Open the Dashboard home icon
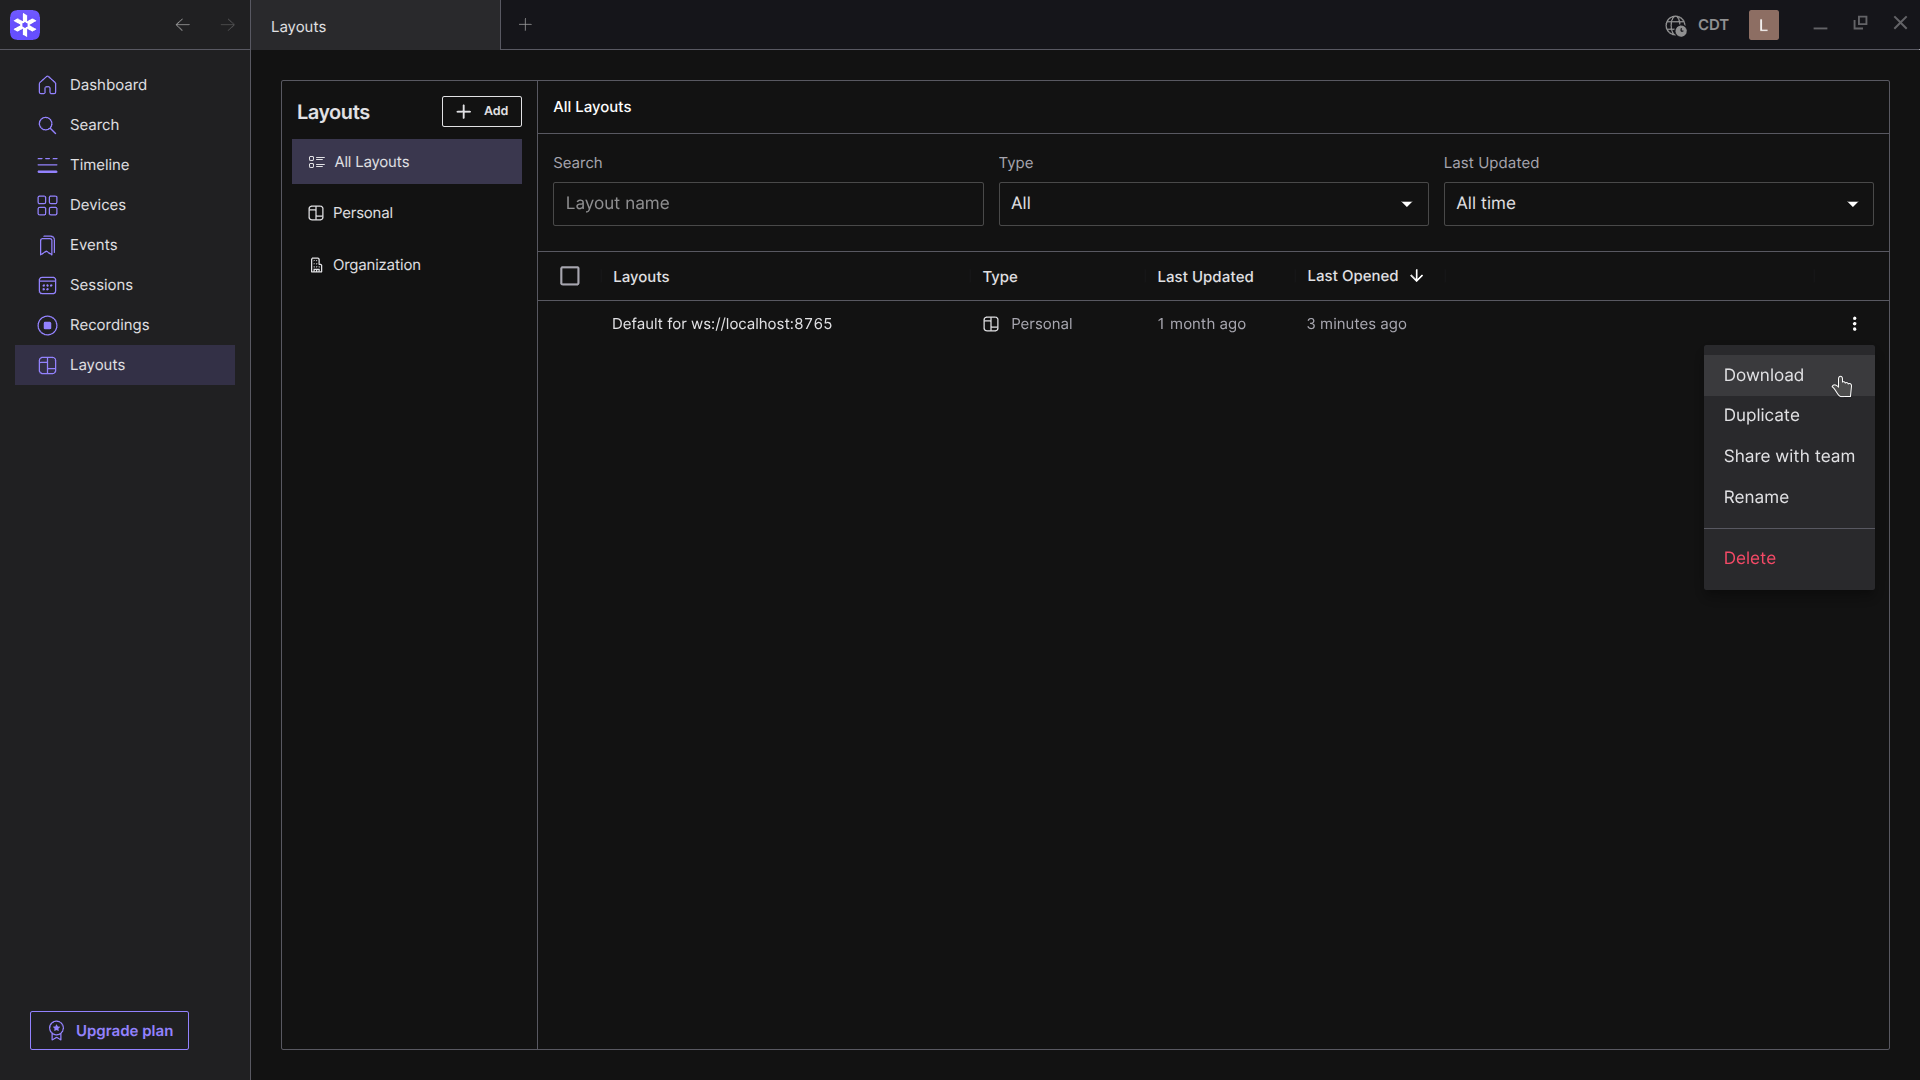 coord(47,85)
